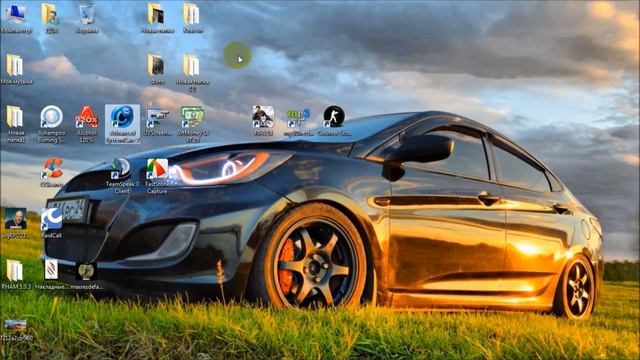Launch the RaidCall shortcut

click(51, 223)
